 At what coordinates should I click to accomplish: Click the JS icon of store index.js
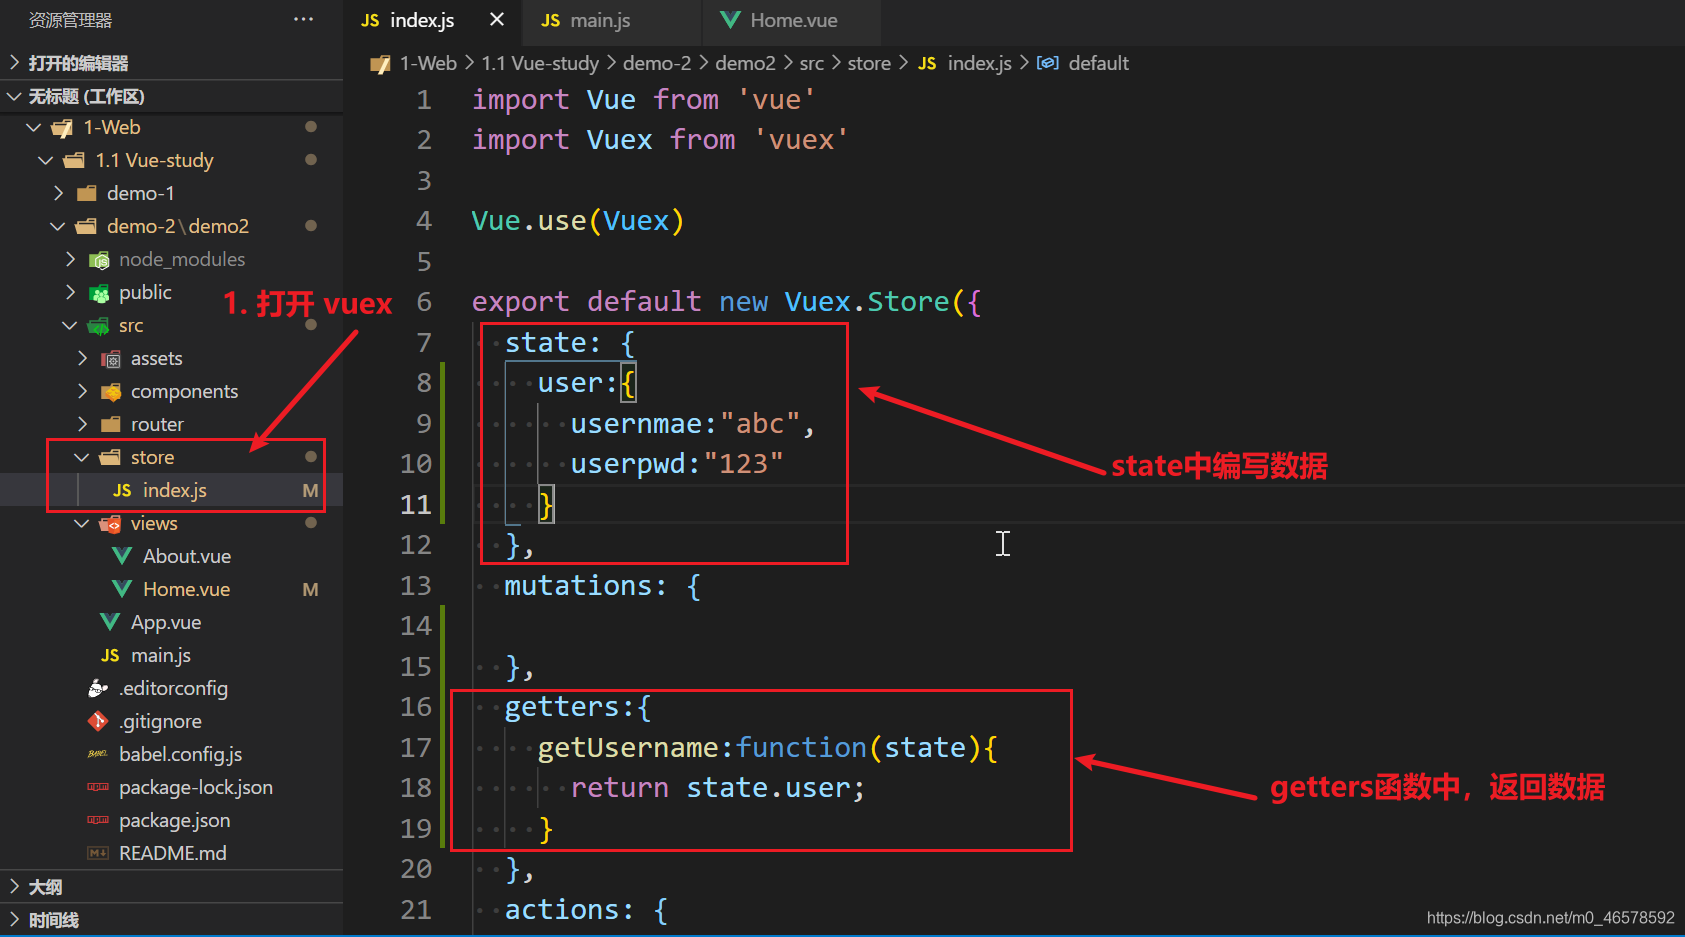click(122, 490)
